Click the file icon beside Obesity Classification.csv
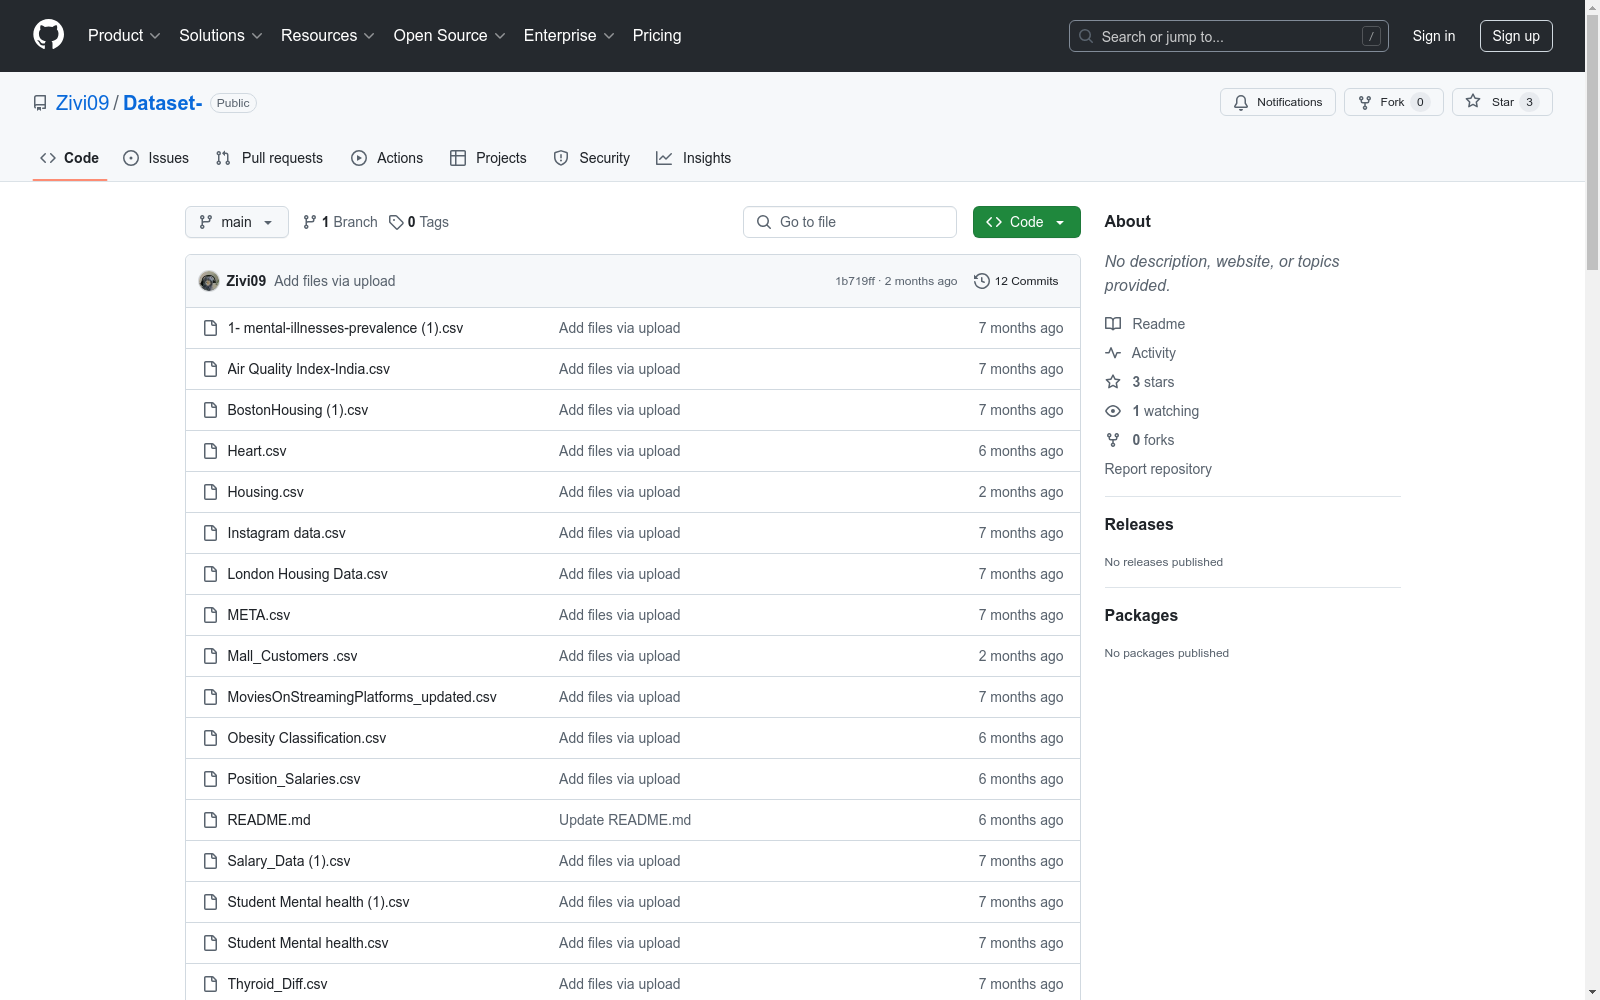The height and width of the screenshot is (1000, 1600). (x=210, y=738)
